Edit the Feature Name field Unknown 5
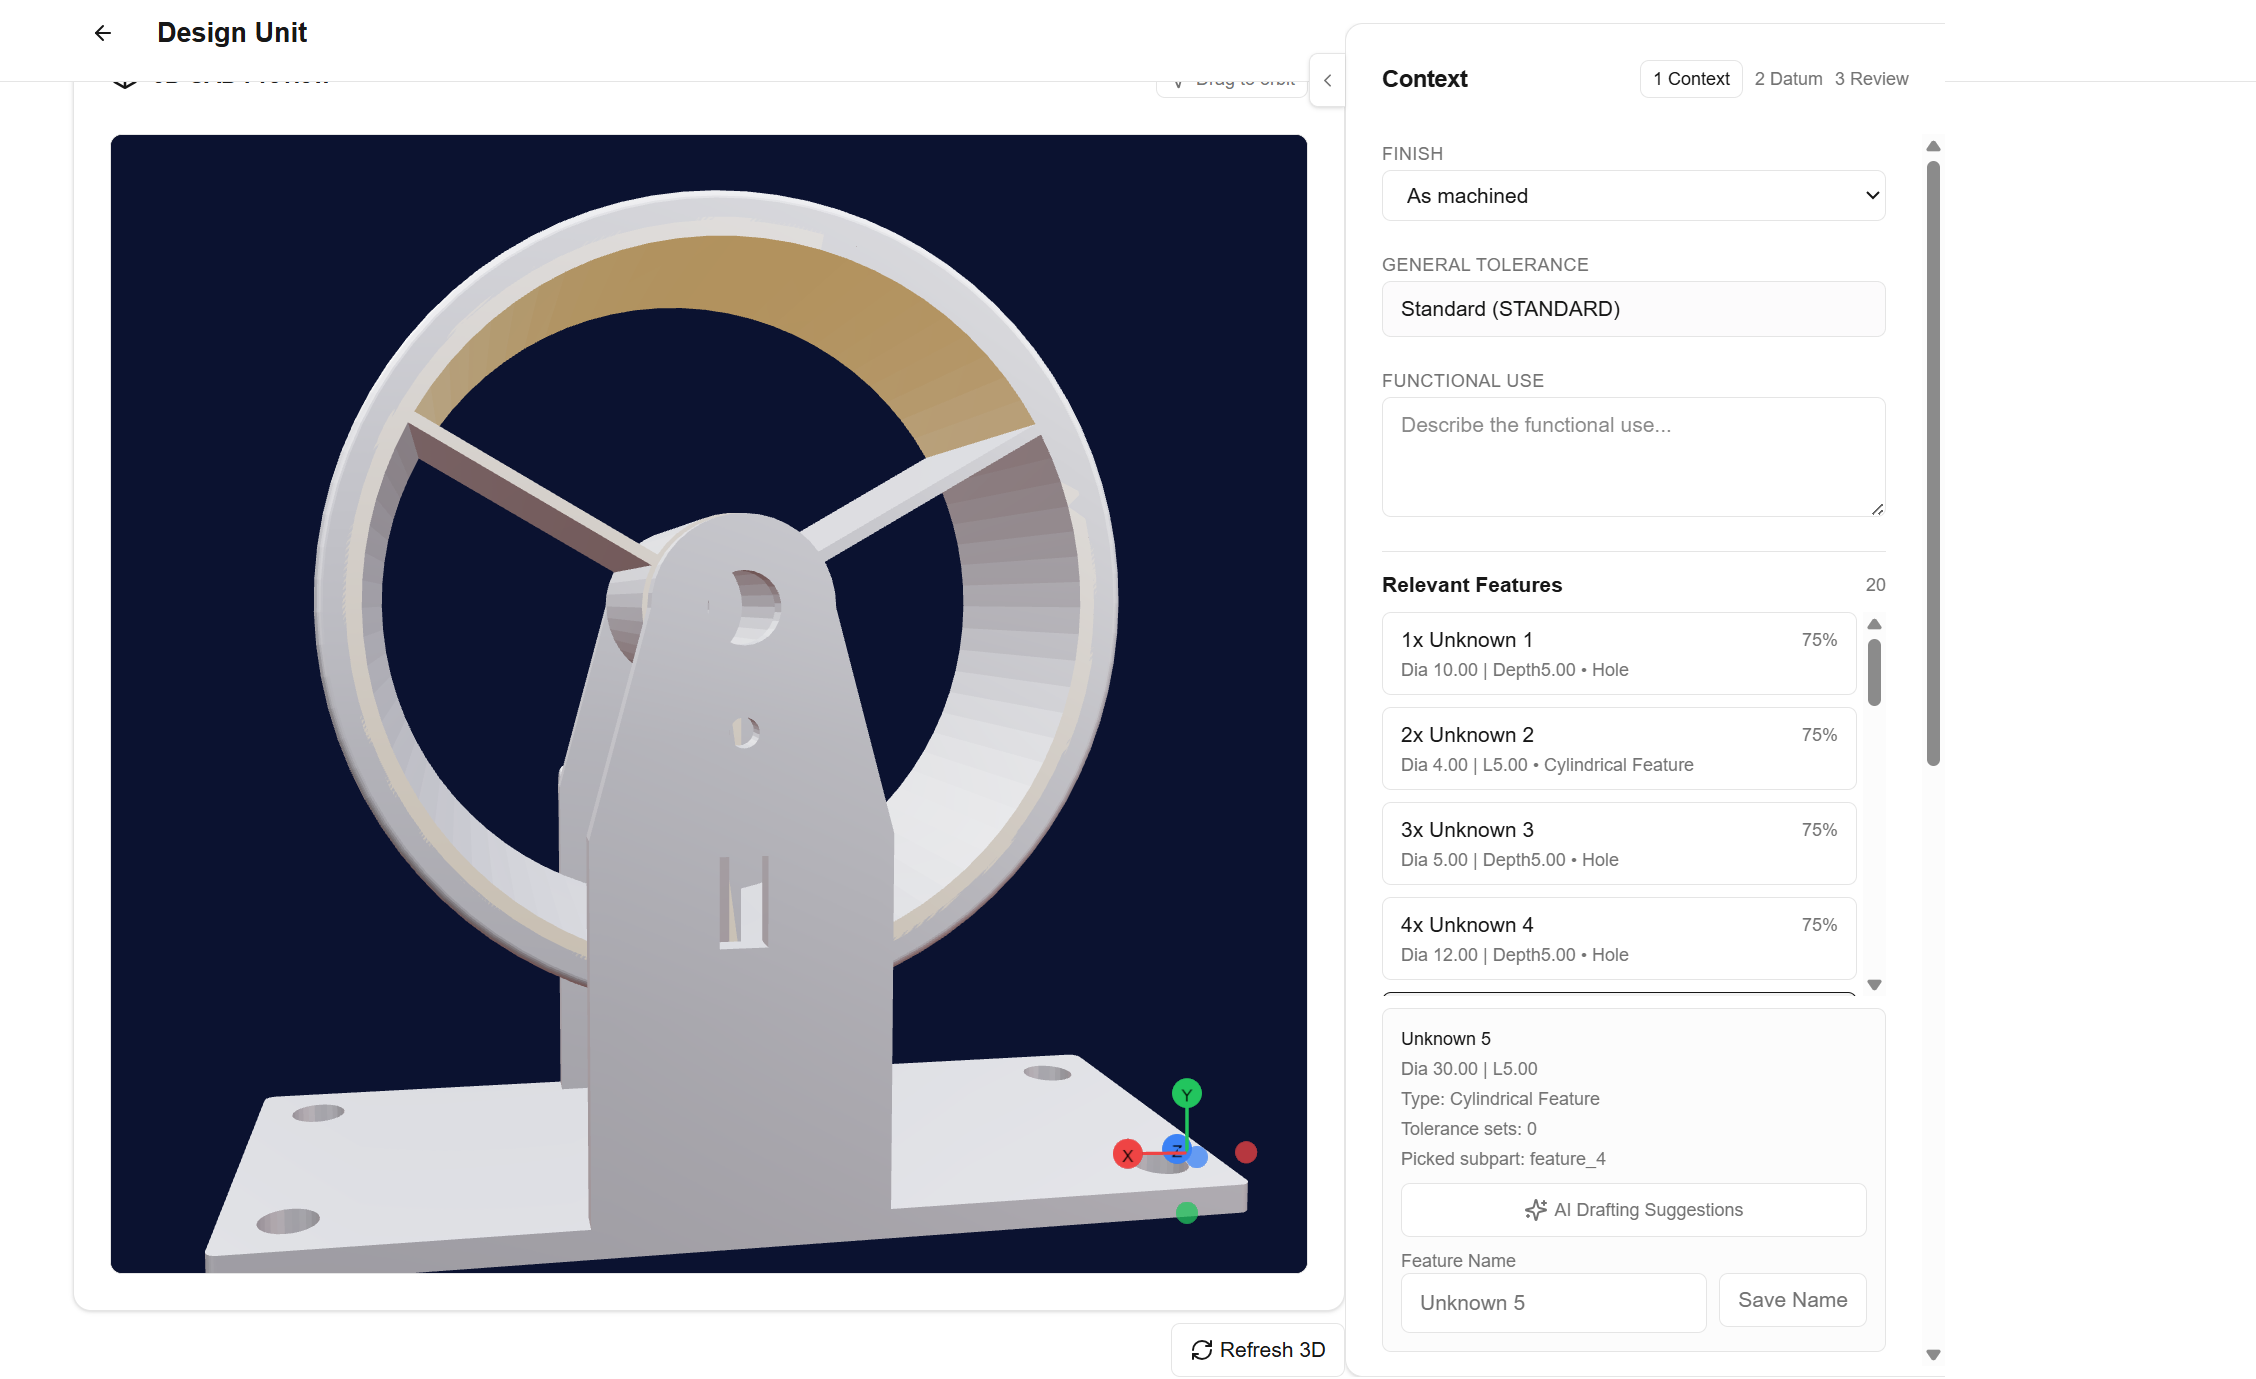This screenshot has height=1379, width=2256. (x=1553, y=1303)
